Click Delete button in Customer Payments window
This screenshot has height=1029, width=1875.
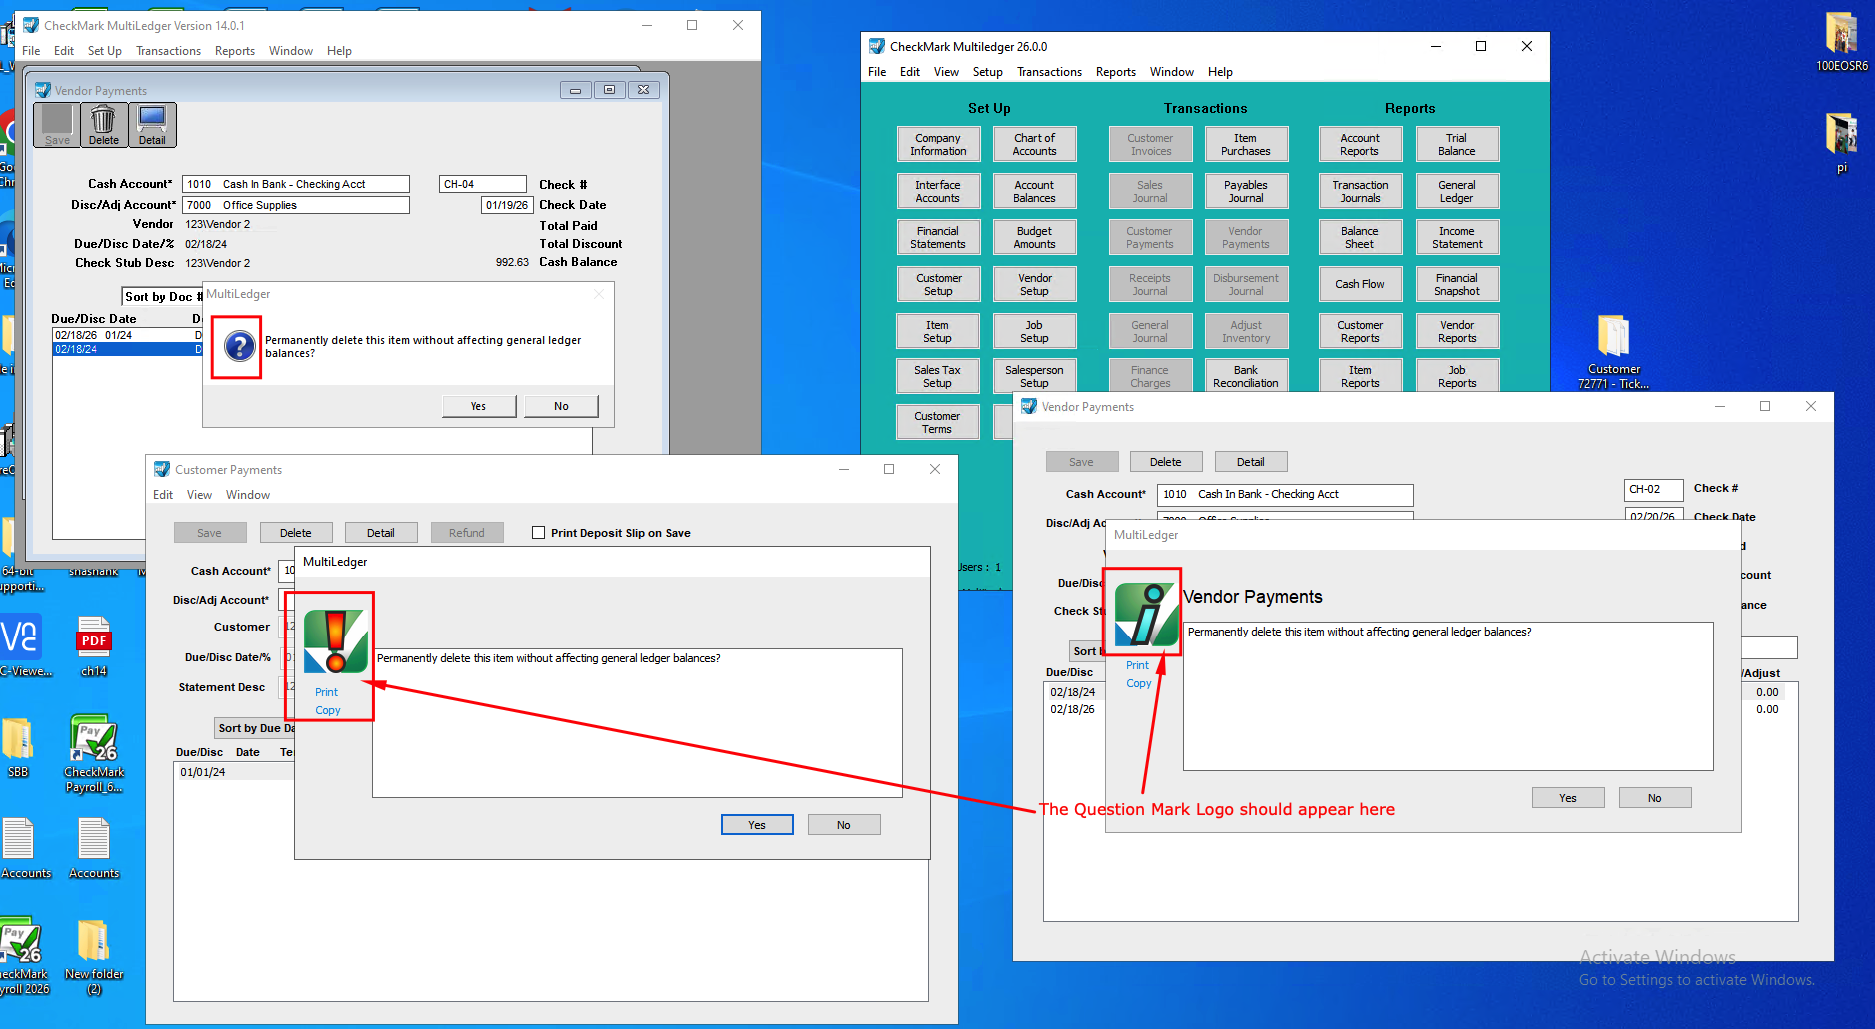[296, 533]
